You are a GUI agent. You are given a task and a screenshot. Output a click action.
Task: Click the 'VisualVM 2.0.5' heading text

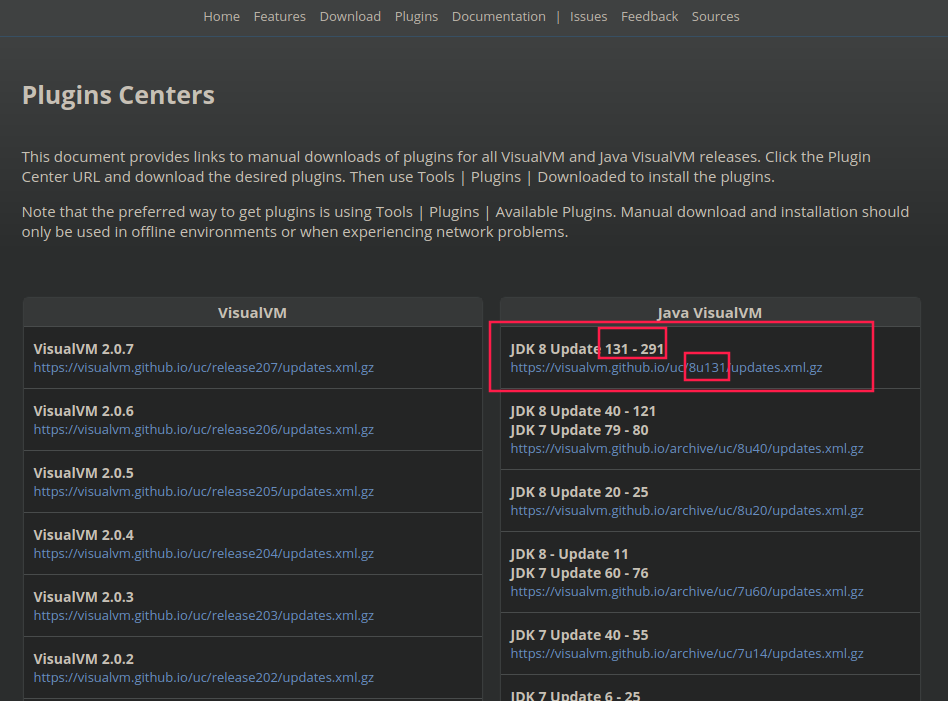coord(83,473)
